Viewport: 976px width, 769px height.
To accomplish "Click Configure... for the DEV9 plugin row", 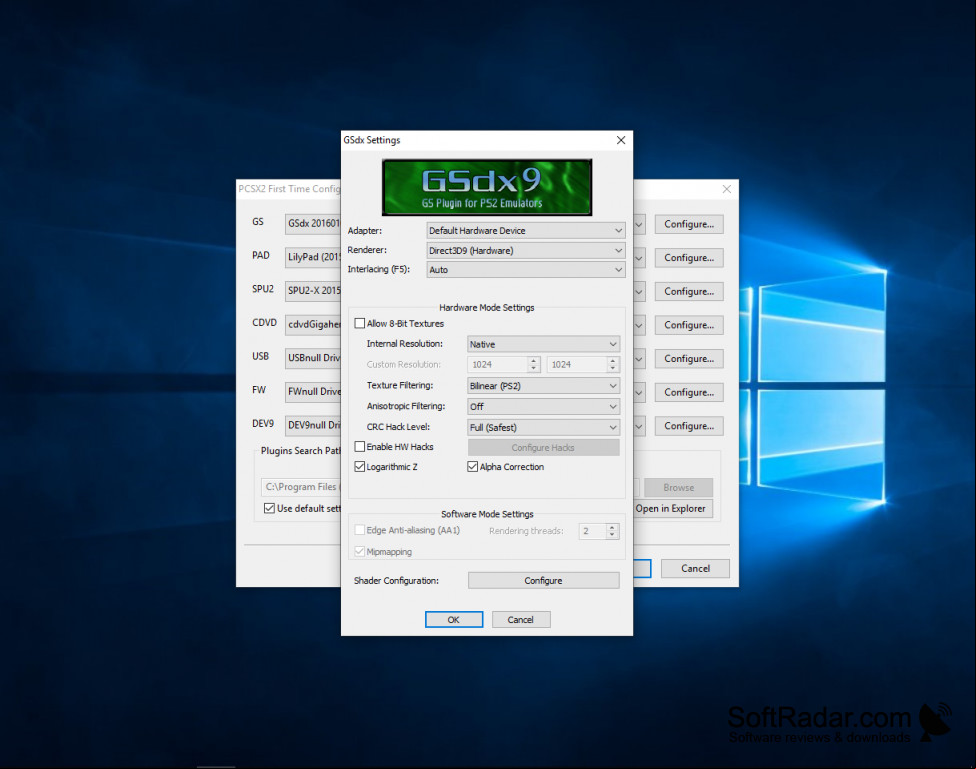I will [689, 426].
